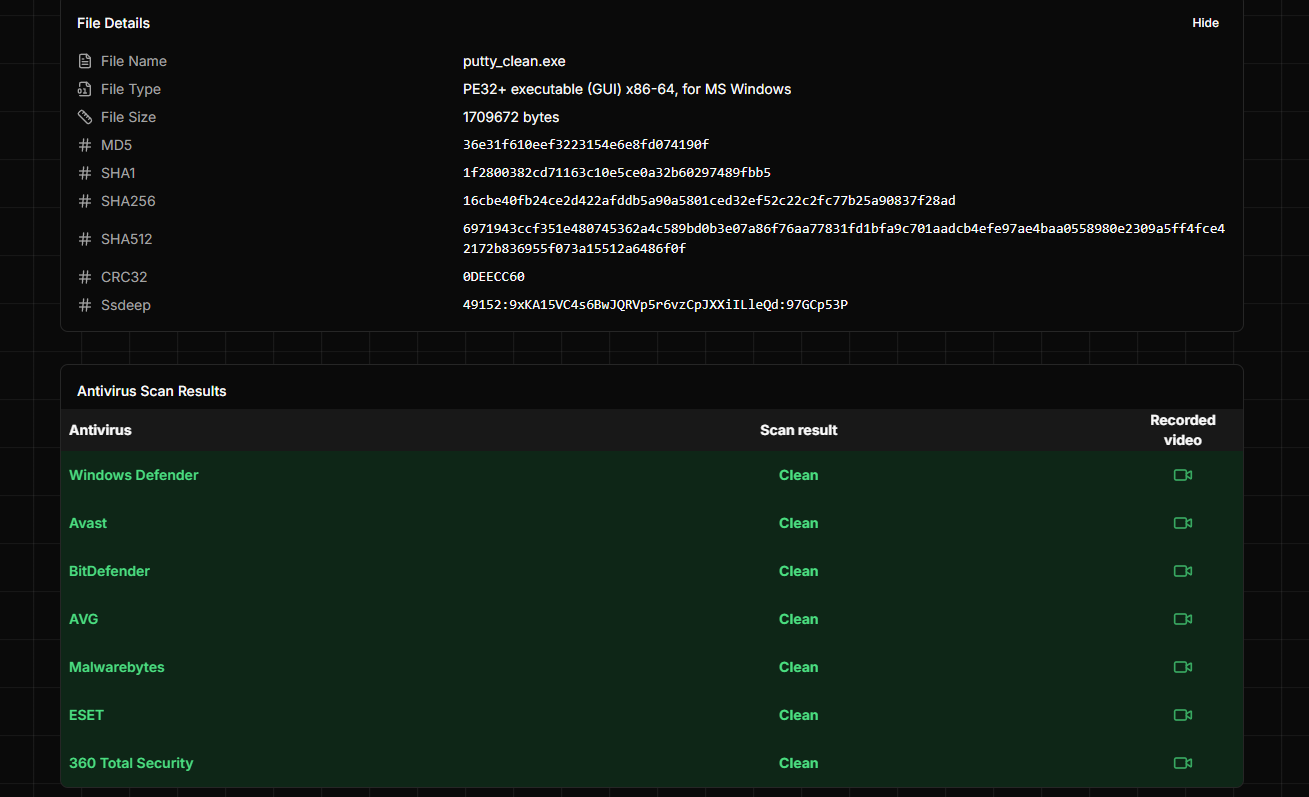
Task: Play BitDefender scan recording icon
Action: [x=1183, y=571]
